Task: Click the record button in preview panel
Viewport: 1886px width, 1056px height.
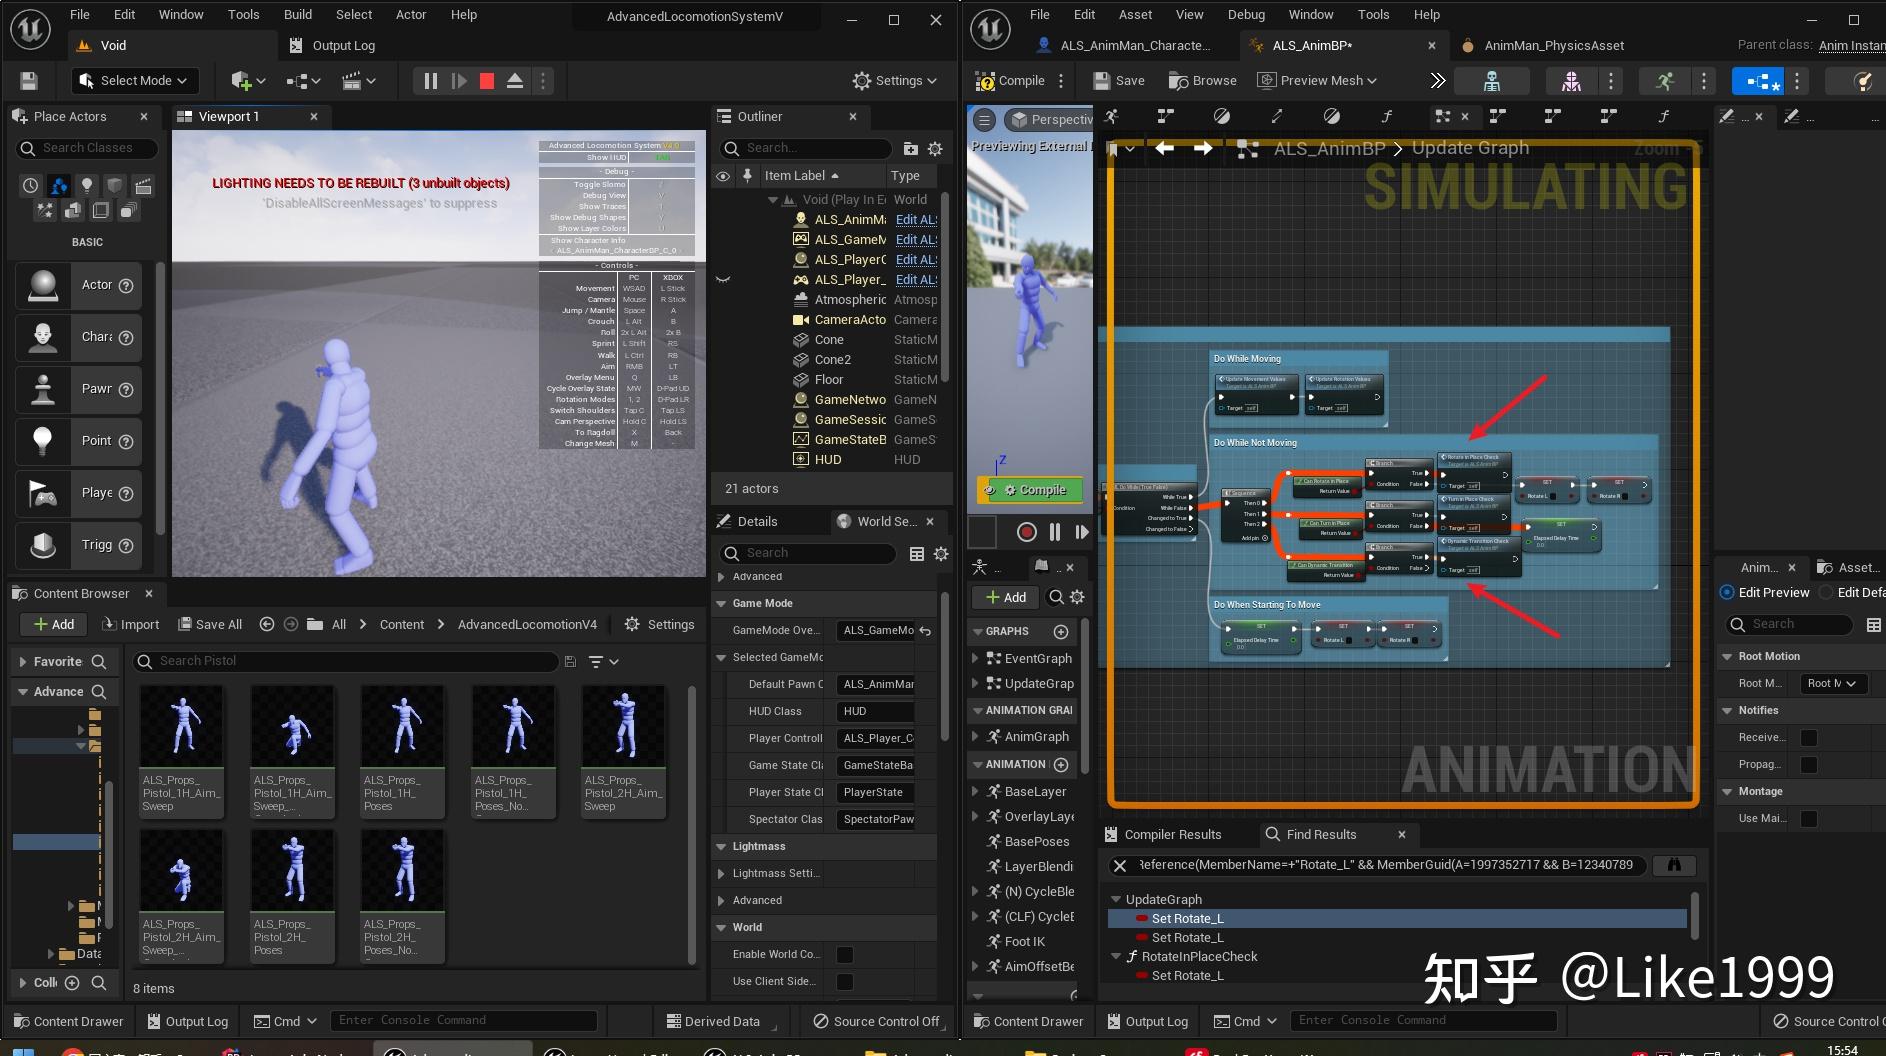Action: (x=1026, y=532)
